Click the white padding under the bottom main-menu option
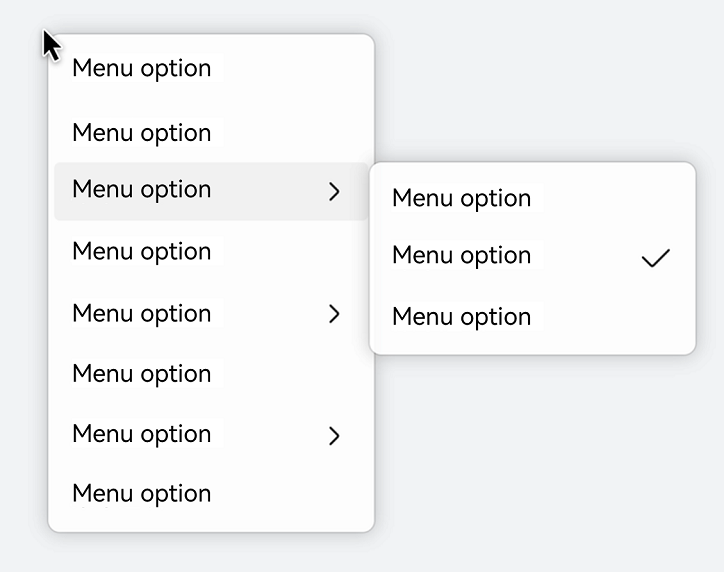 (211, 526)
